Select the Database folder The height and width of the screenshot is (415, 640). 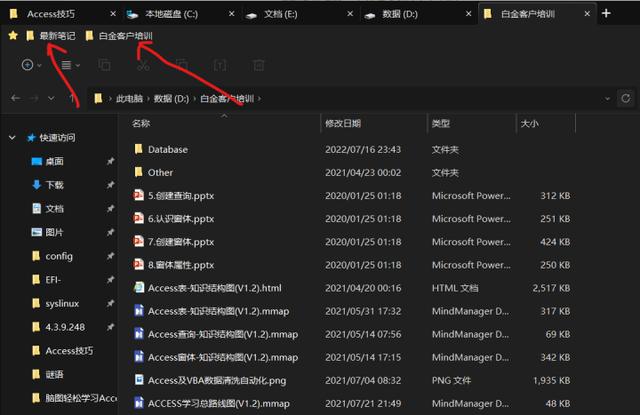[168, 149]
